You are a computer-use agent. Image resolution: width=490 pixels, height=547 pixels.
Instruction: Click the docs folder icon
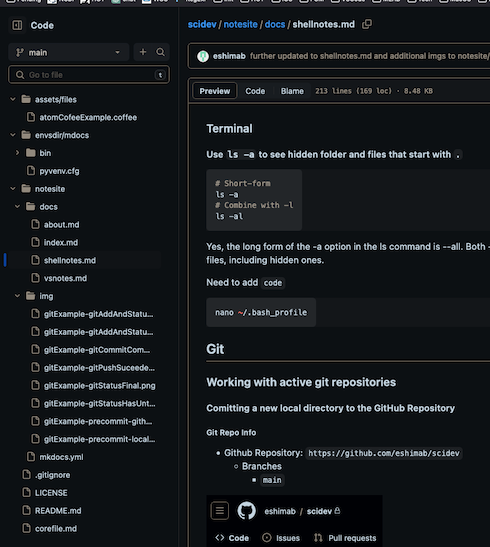[31, 207]
